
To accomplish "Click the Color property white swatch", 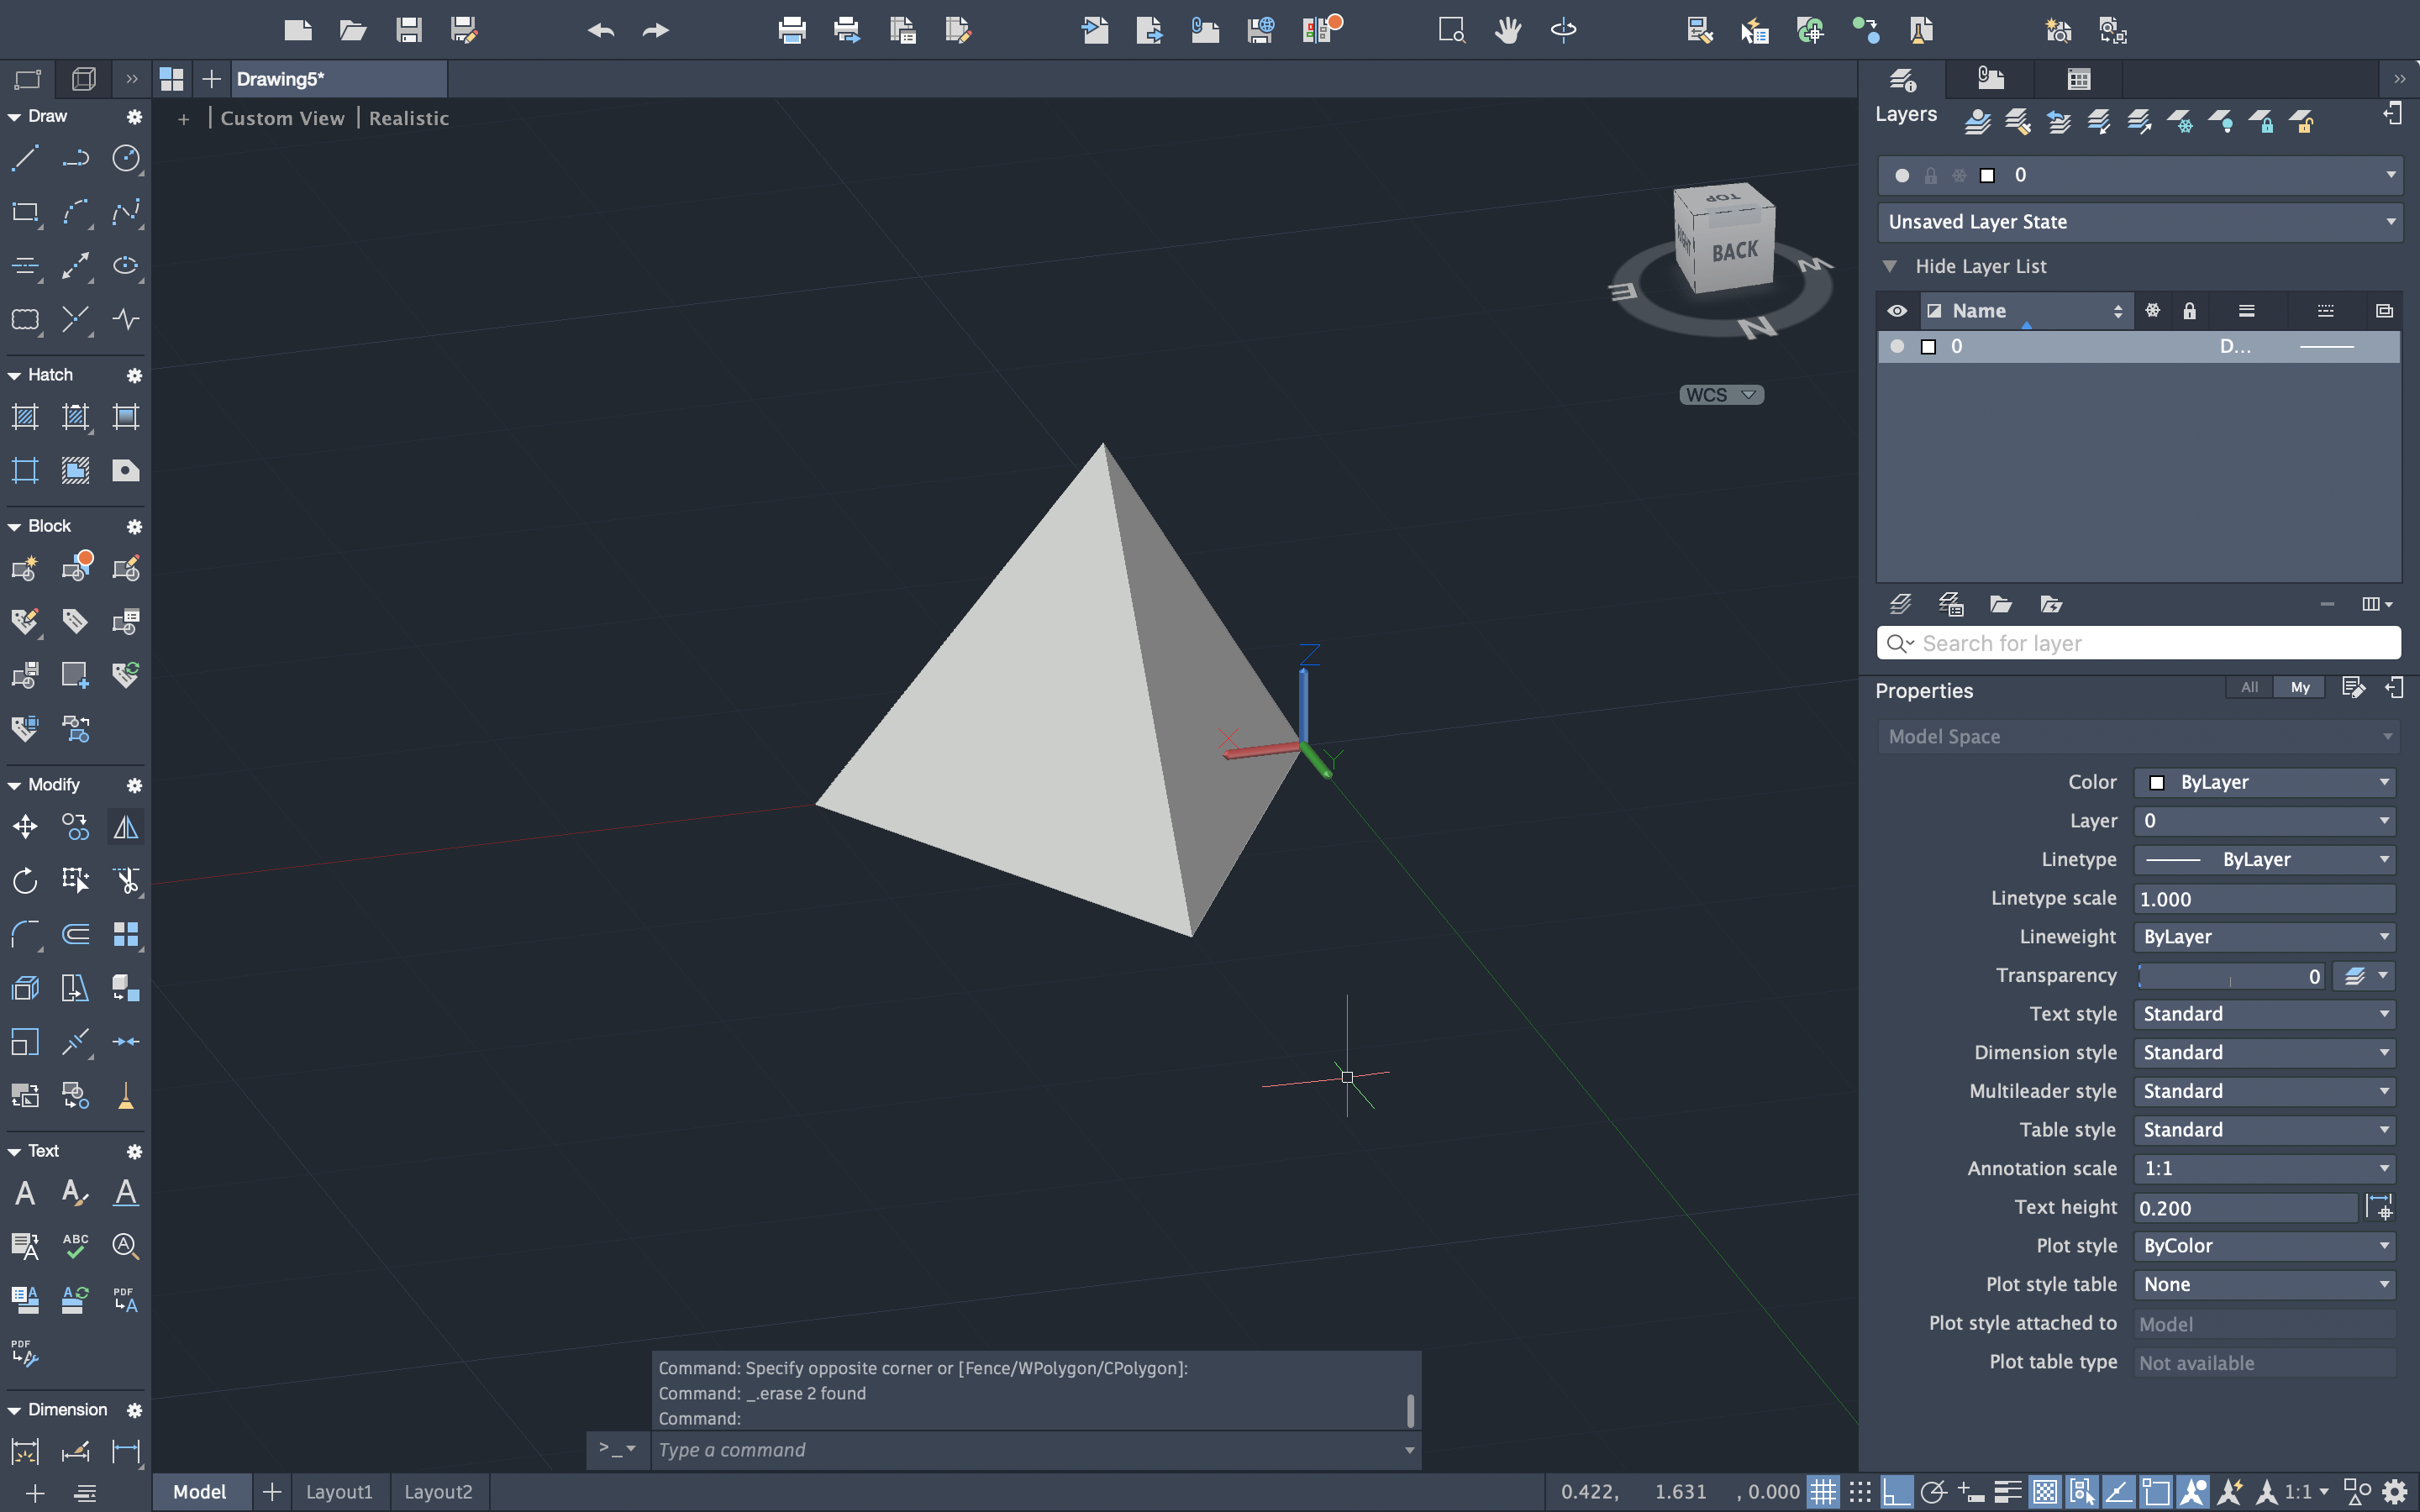I will pos(2157,783).
